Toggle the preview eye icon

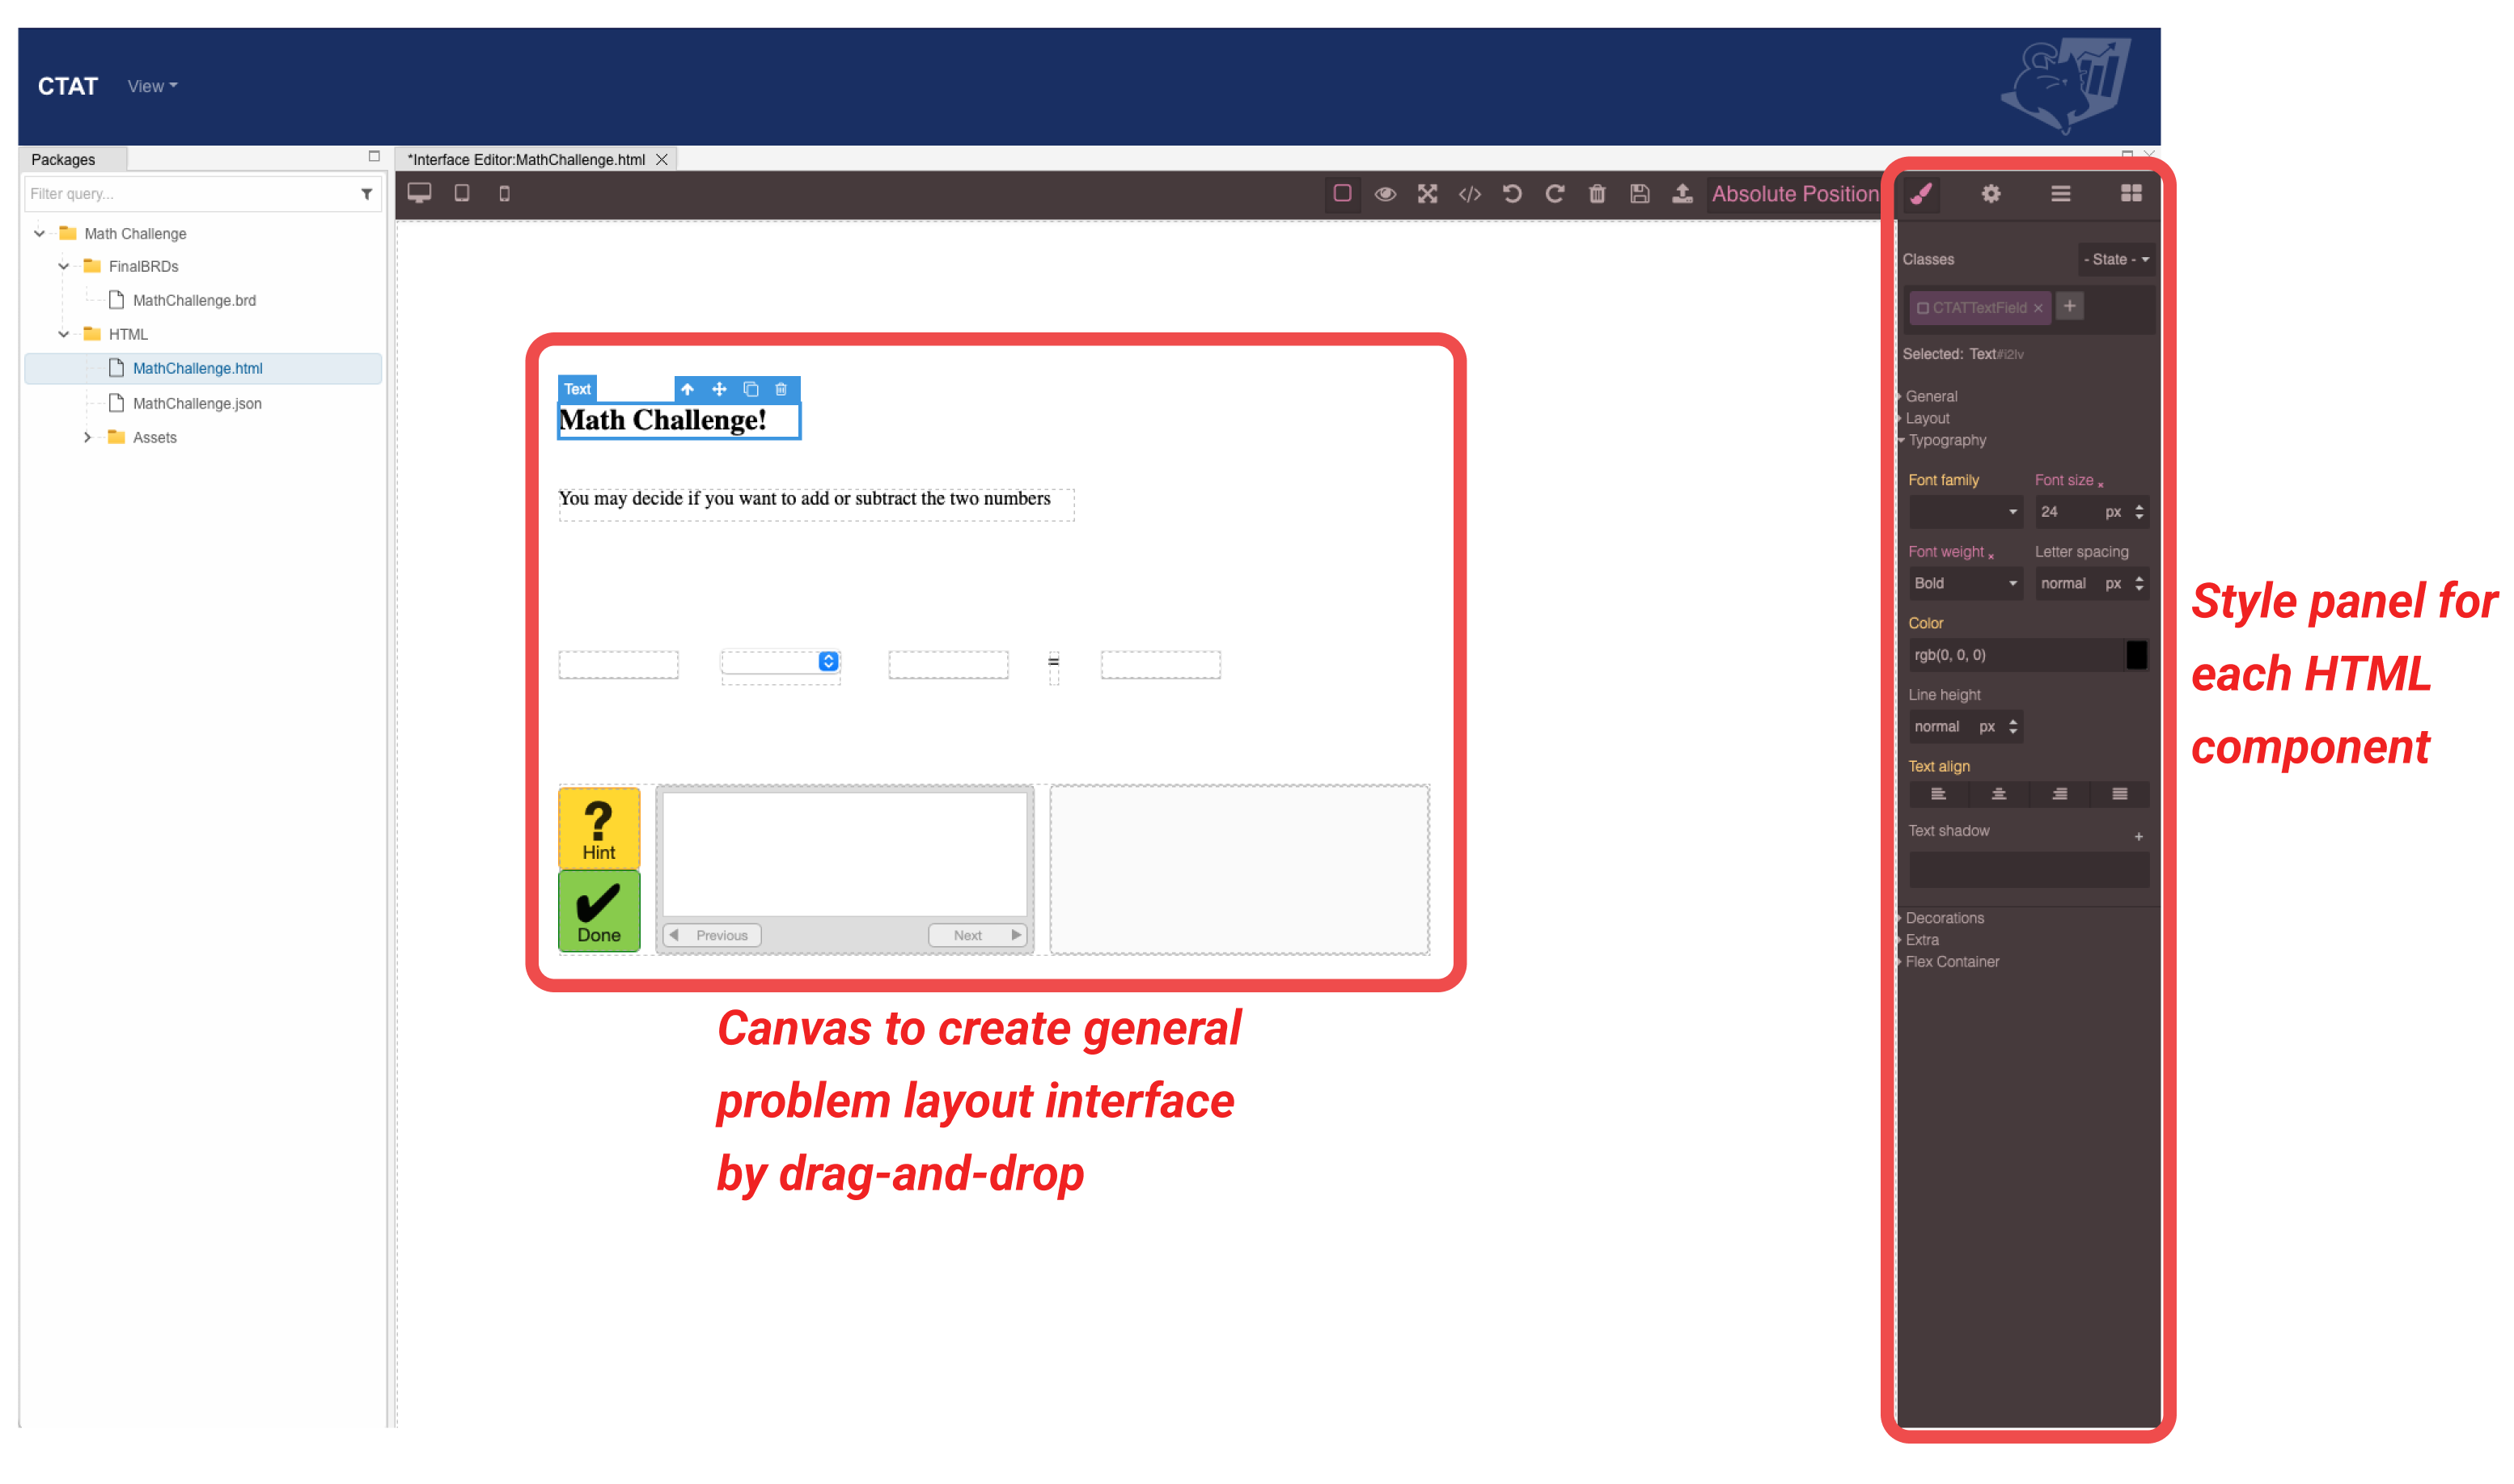coord(1384,194)
